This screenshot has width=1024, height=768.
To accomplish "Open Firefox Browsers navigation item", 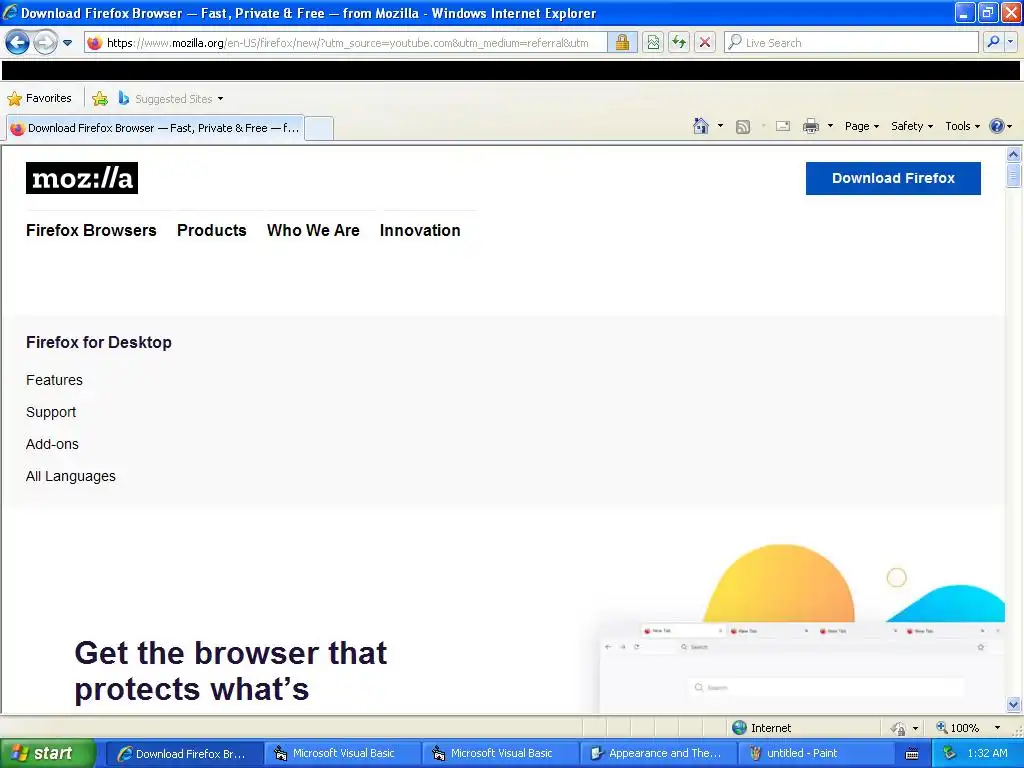I will [91, 231].
